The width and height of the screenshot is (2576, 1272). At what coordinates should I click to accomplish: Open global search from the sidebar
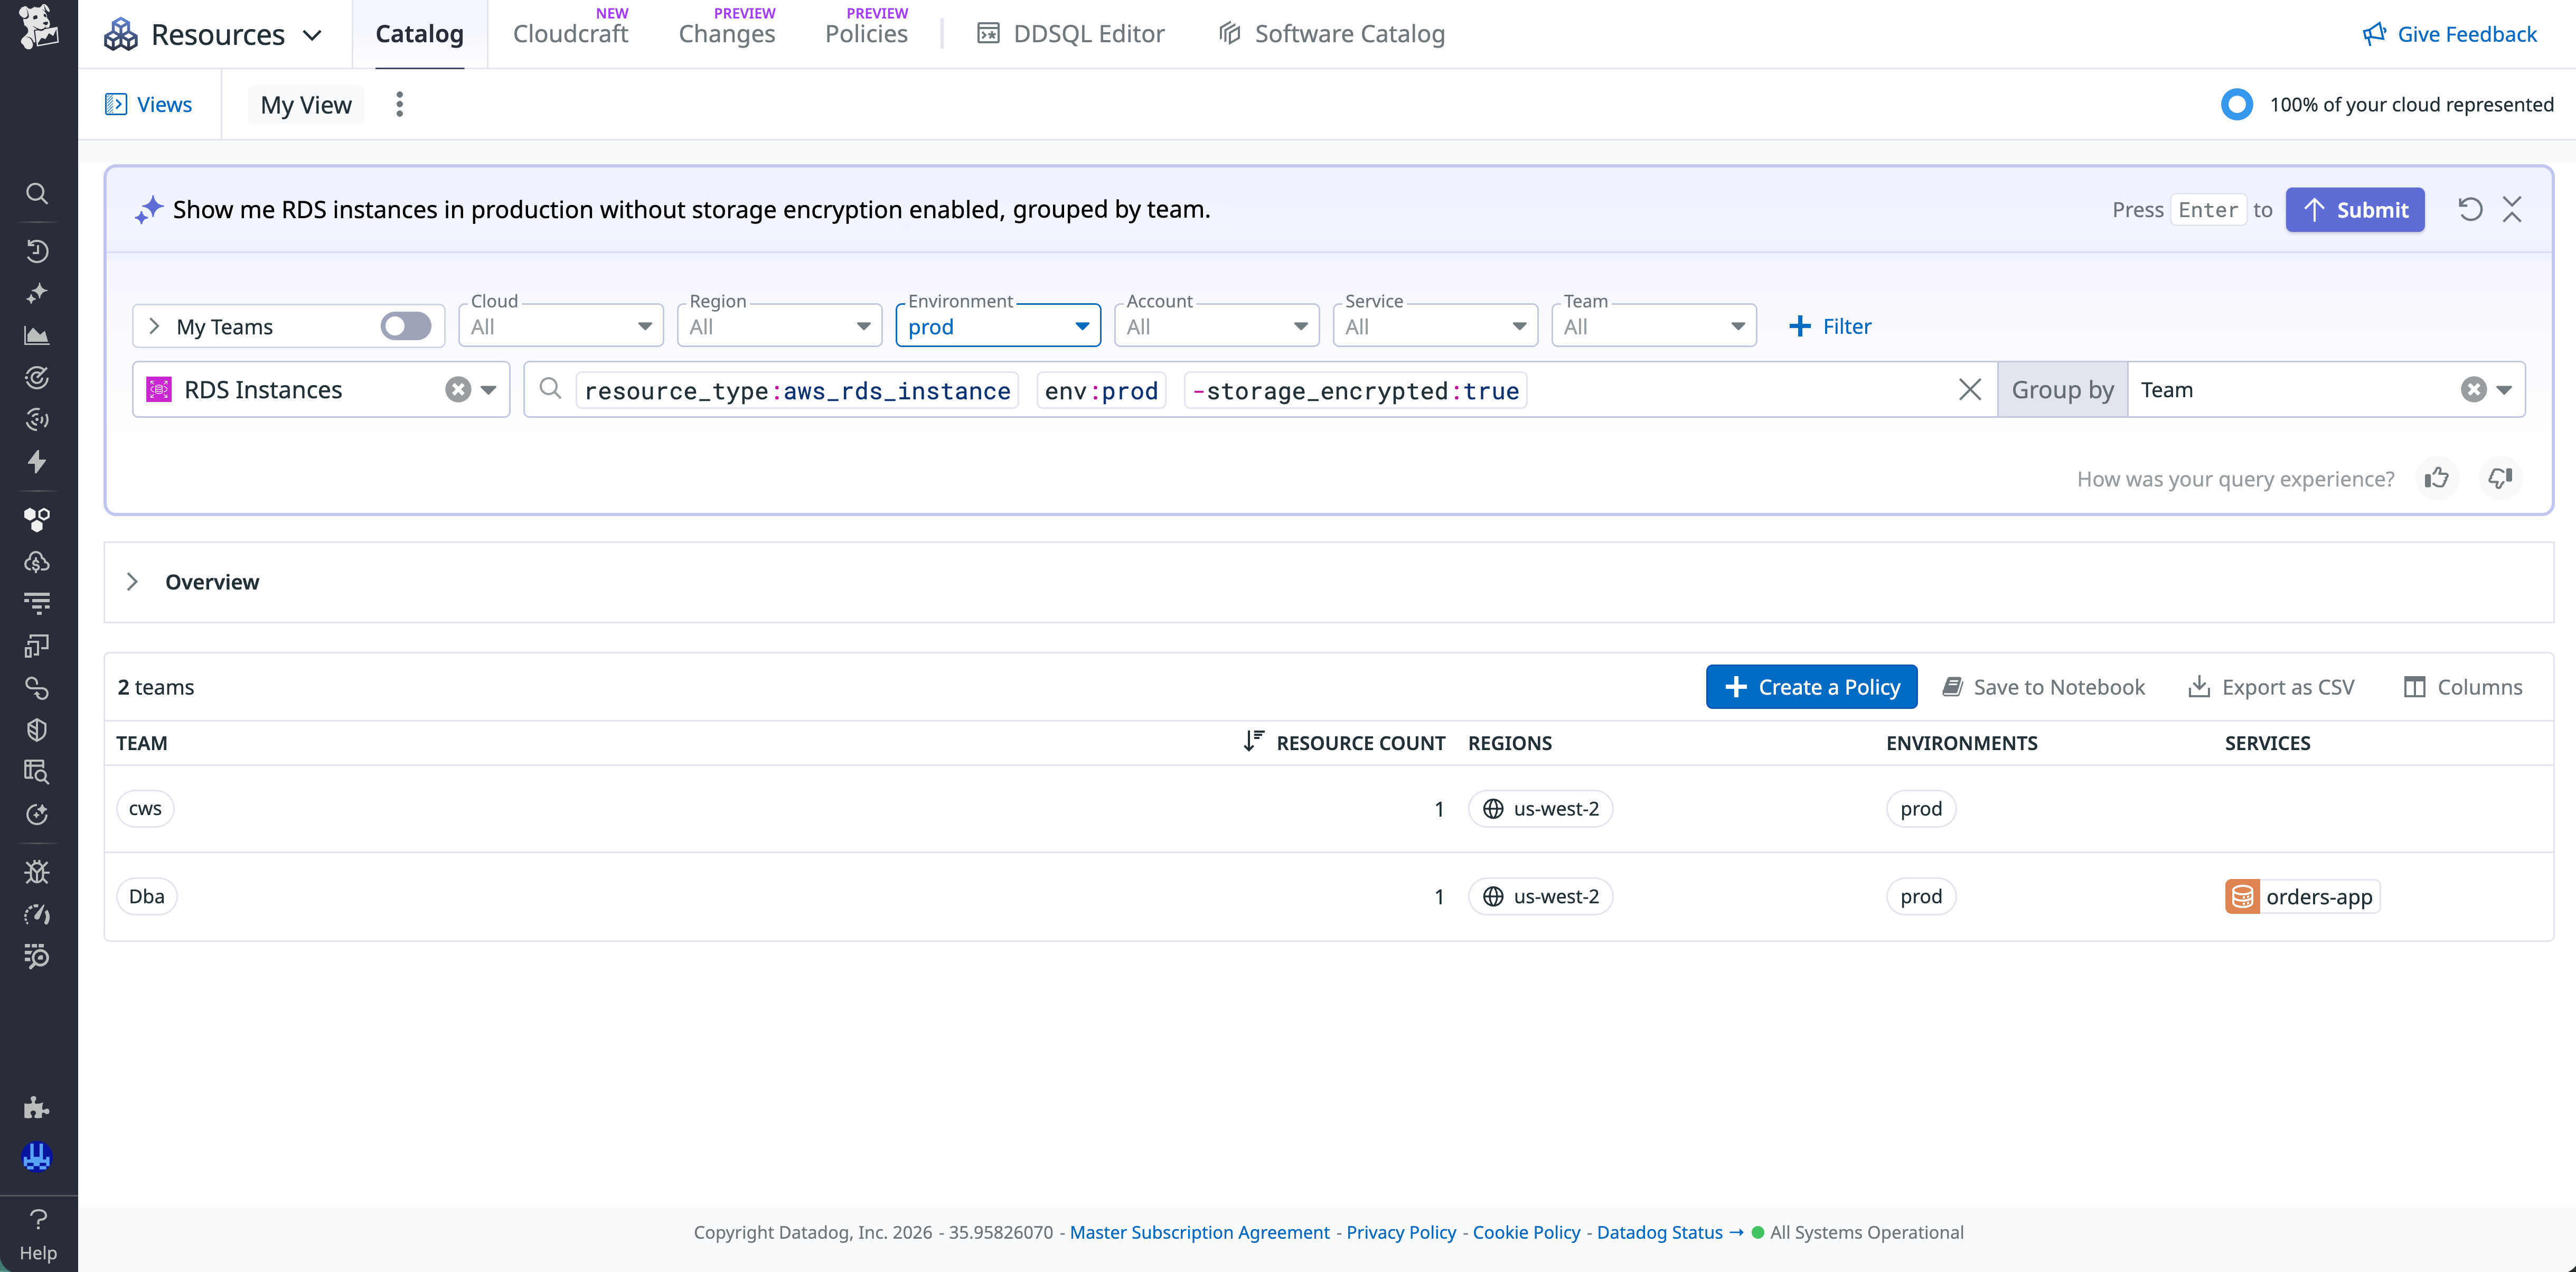tap(37, 194)
